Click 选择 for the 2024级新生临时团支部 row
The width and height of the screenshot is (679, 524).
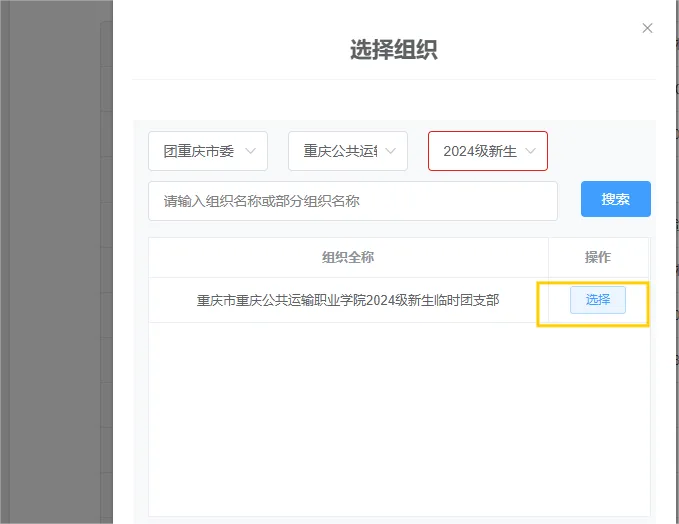597,300
